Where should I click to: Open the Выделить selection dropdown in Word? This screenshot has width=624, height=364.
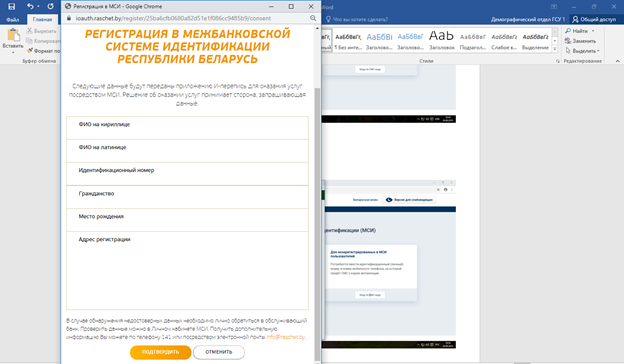[582, 51]
